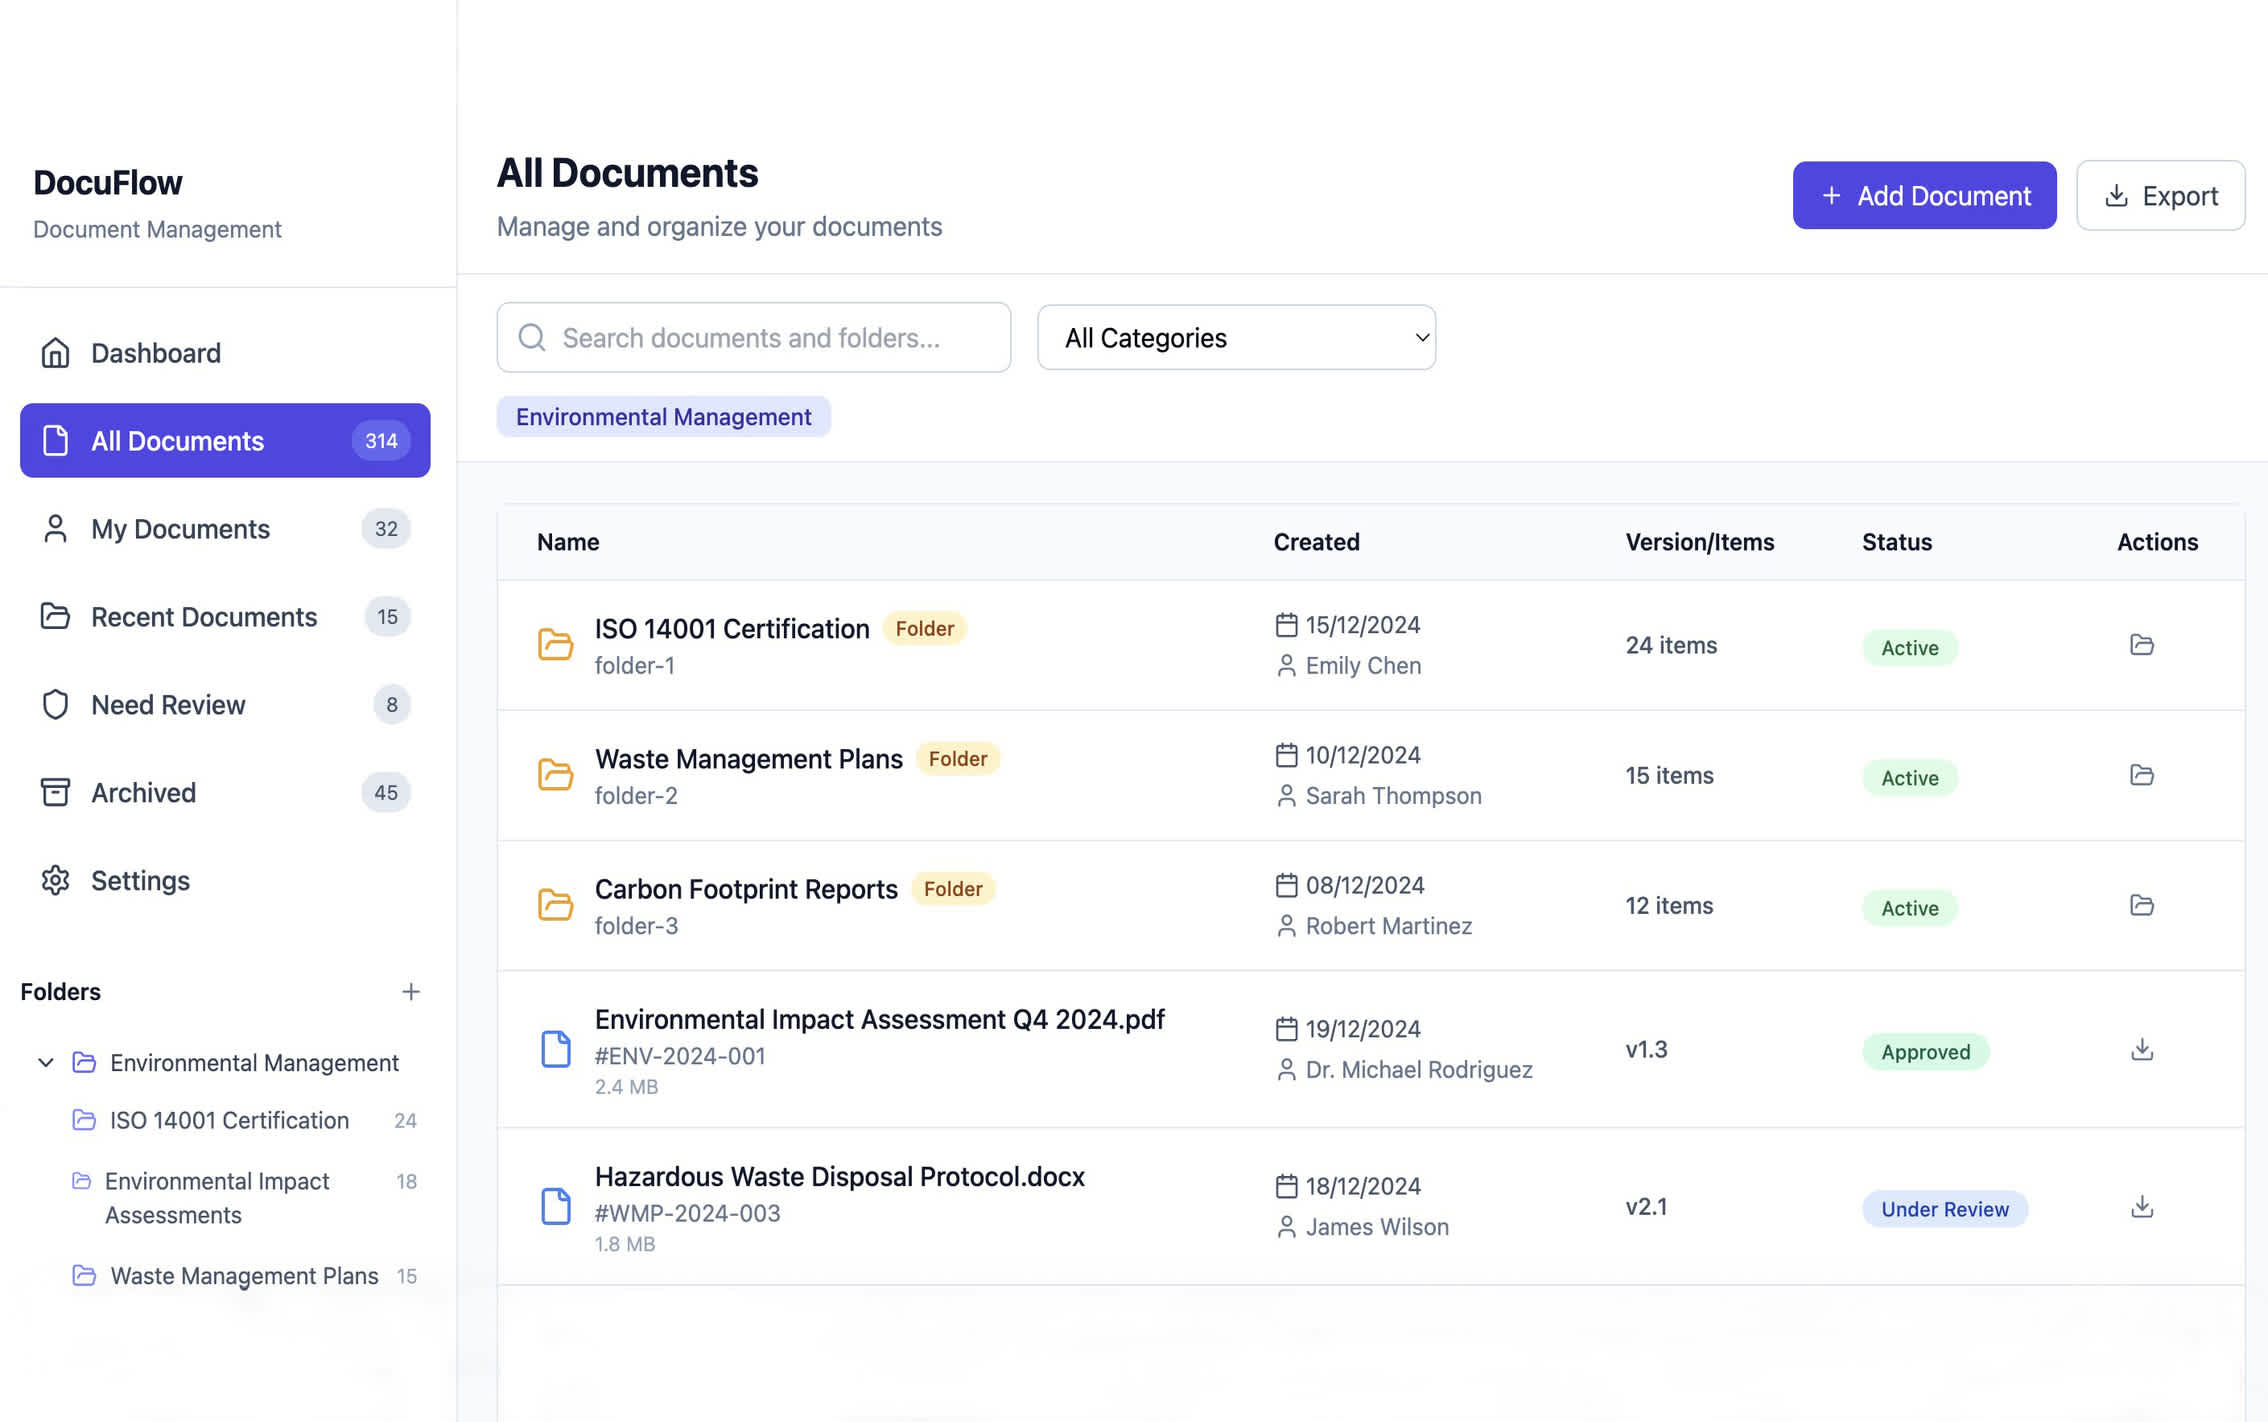Select the Under Review status badge

point(1944,1209)
